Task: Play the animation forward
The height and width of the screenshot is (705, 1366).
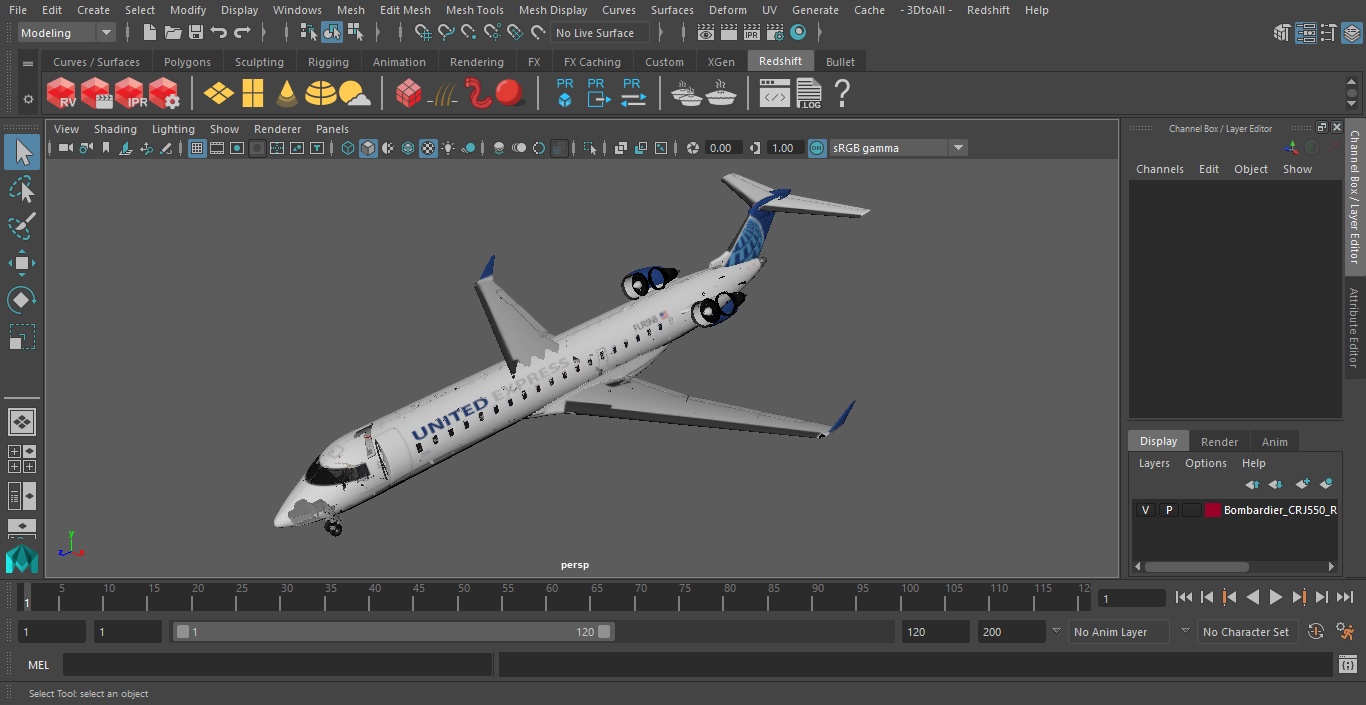Action: pyautogui.click(x=1276, y=597)
